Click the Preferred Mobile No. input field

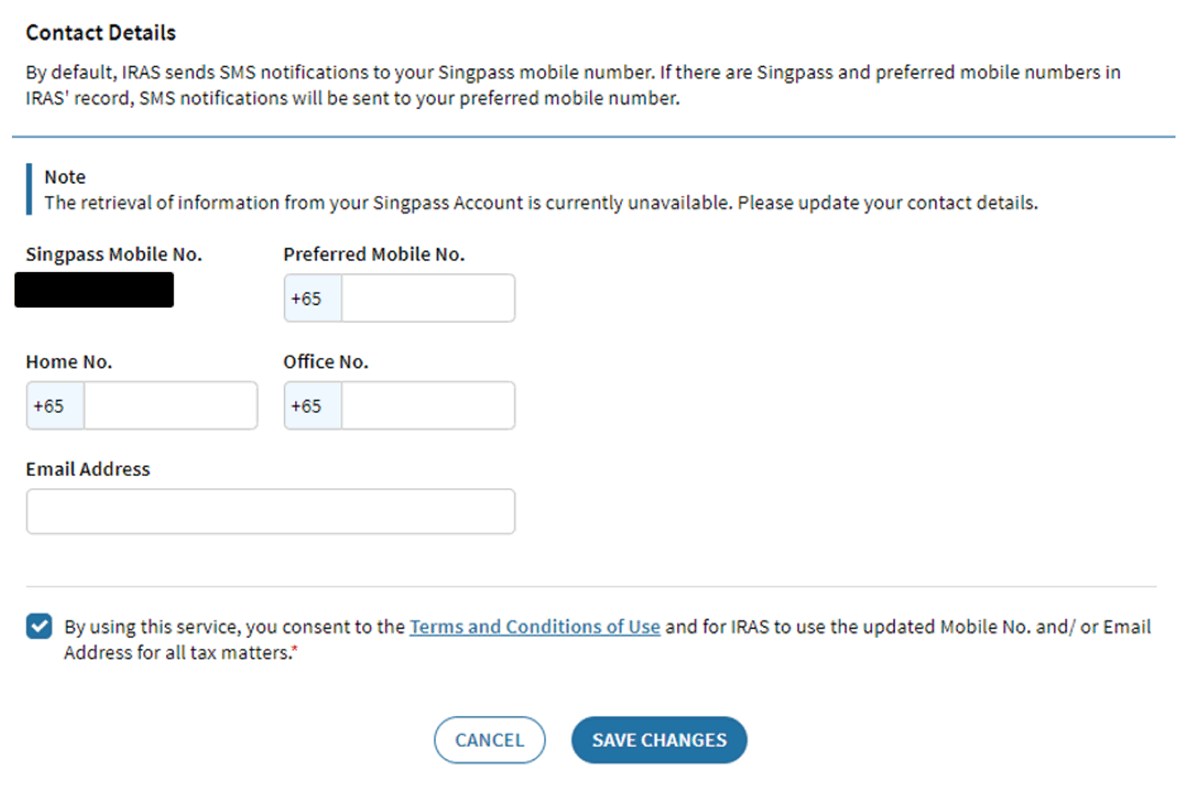point(427,299)
